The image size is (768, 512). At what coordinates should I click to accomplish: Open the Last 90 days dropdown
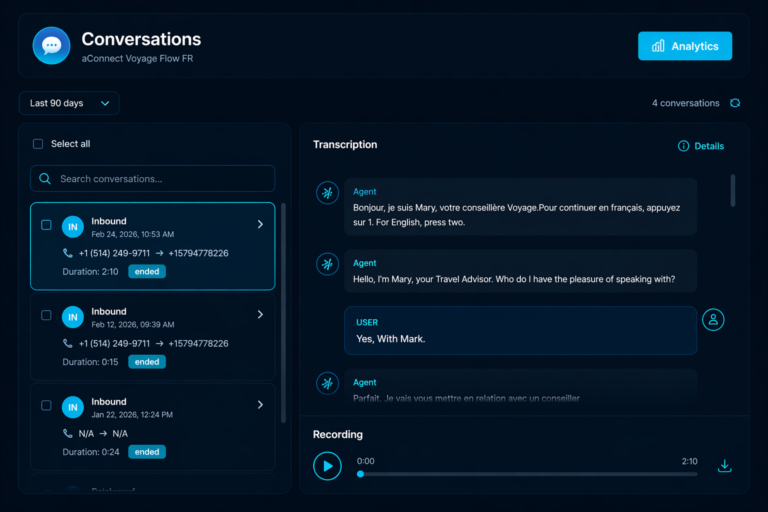[69, 103]
